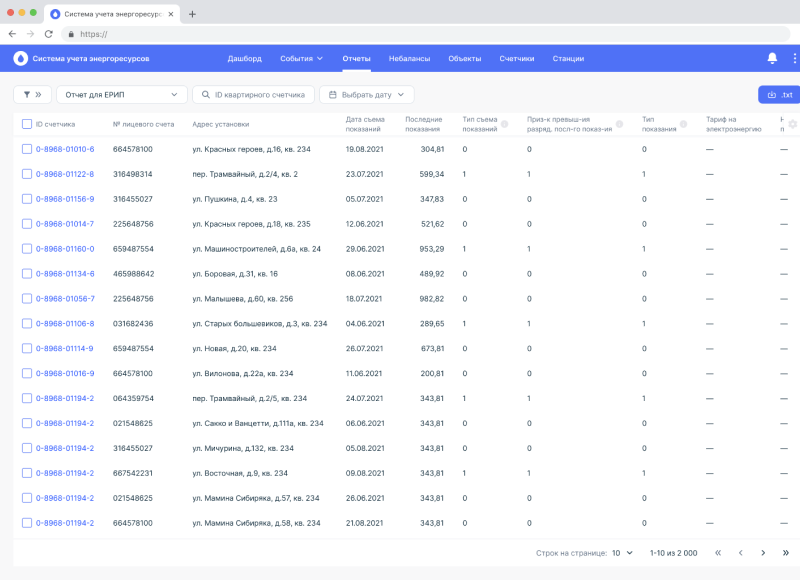Expand the 'Отчет для ЕРИП' dropdown

[122, 95]
